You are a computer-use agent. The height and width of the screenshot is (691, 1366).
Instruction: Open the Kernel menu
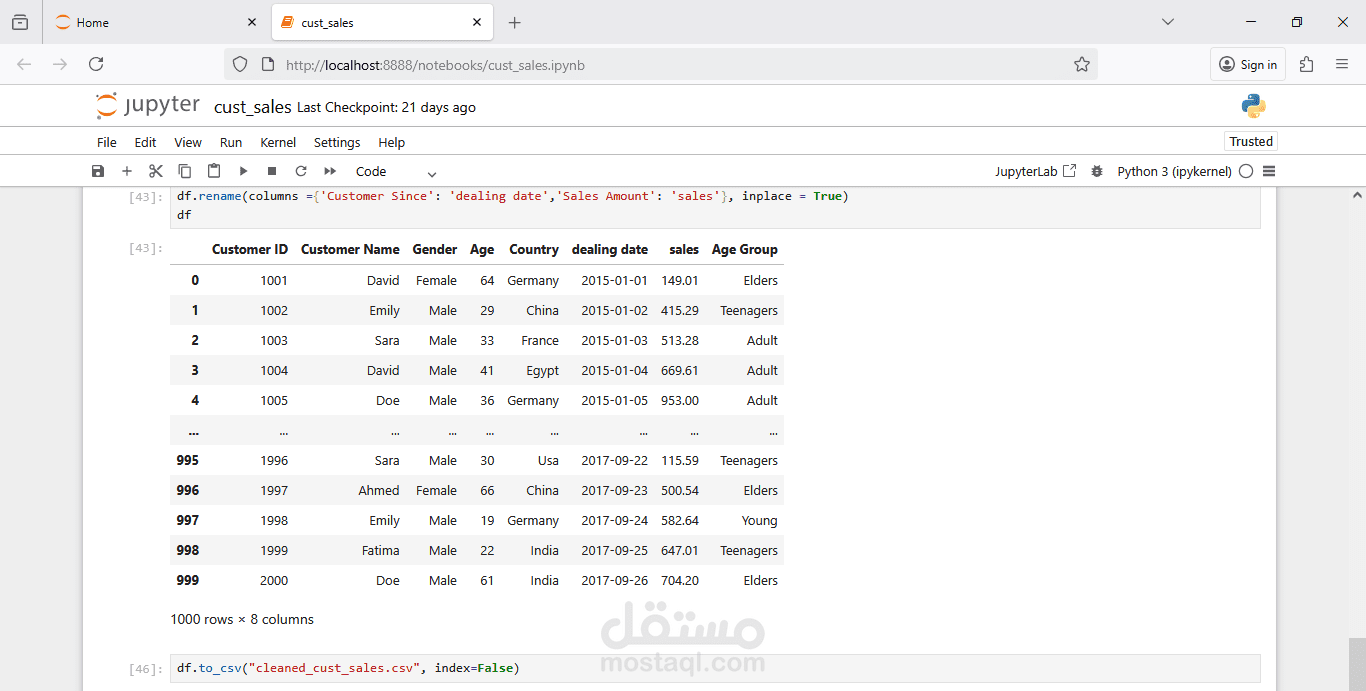278,142
